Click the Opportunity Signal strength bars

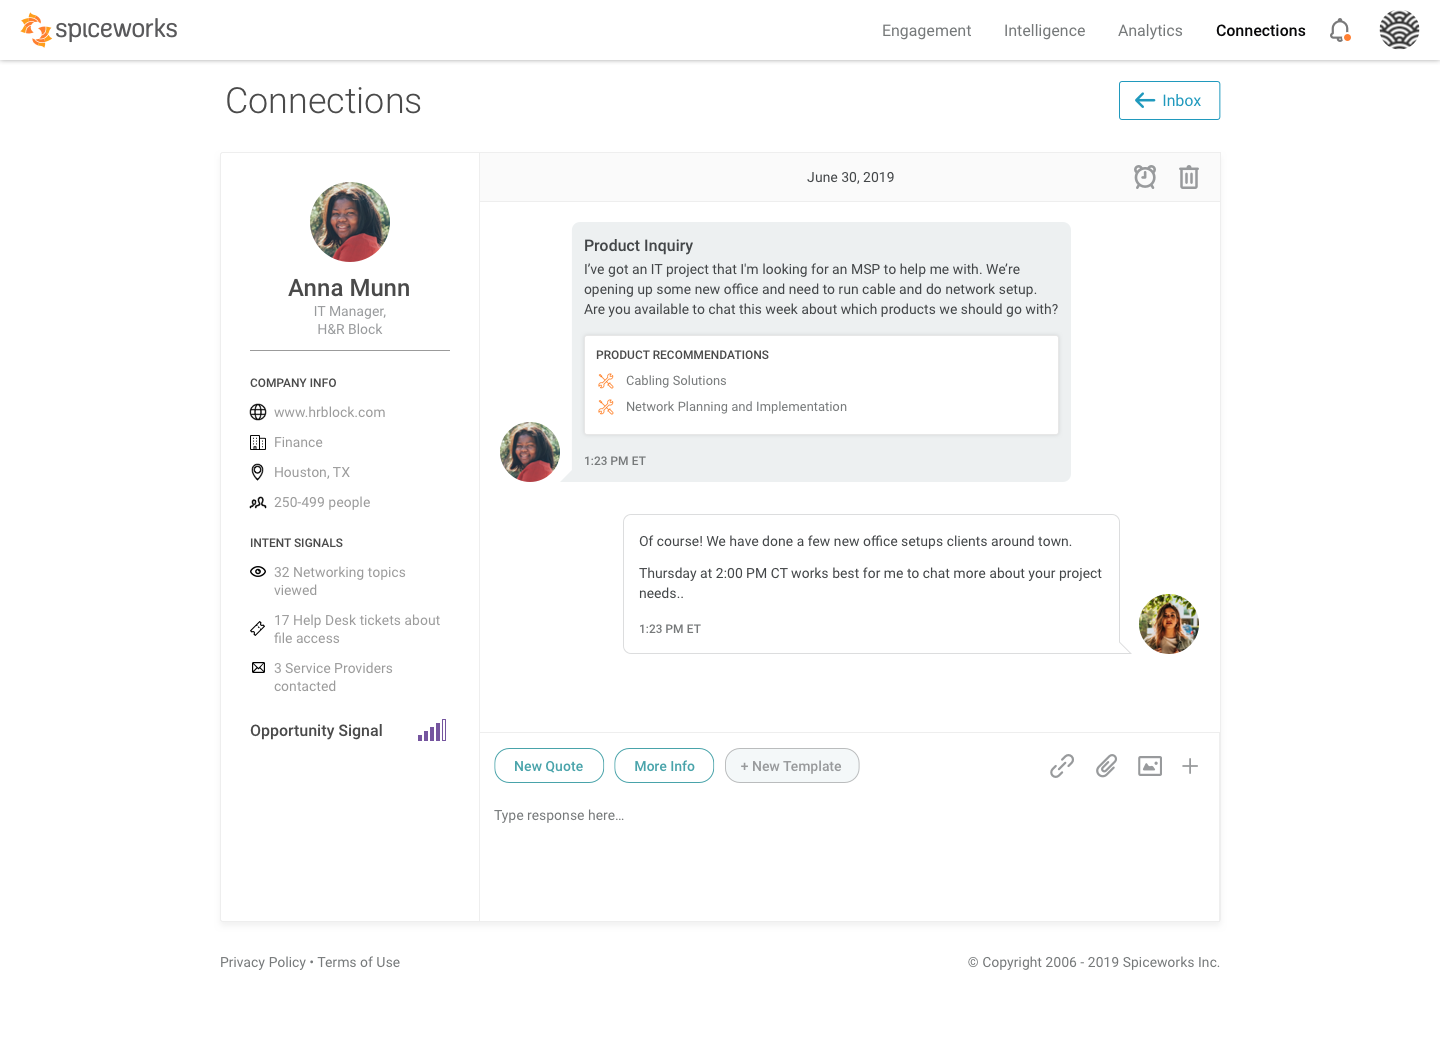pyautogui.click(x=432, y=731)
